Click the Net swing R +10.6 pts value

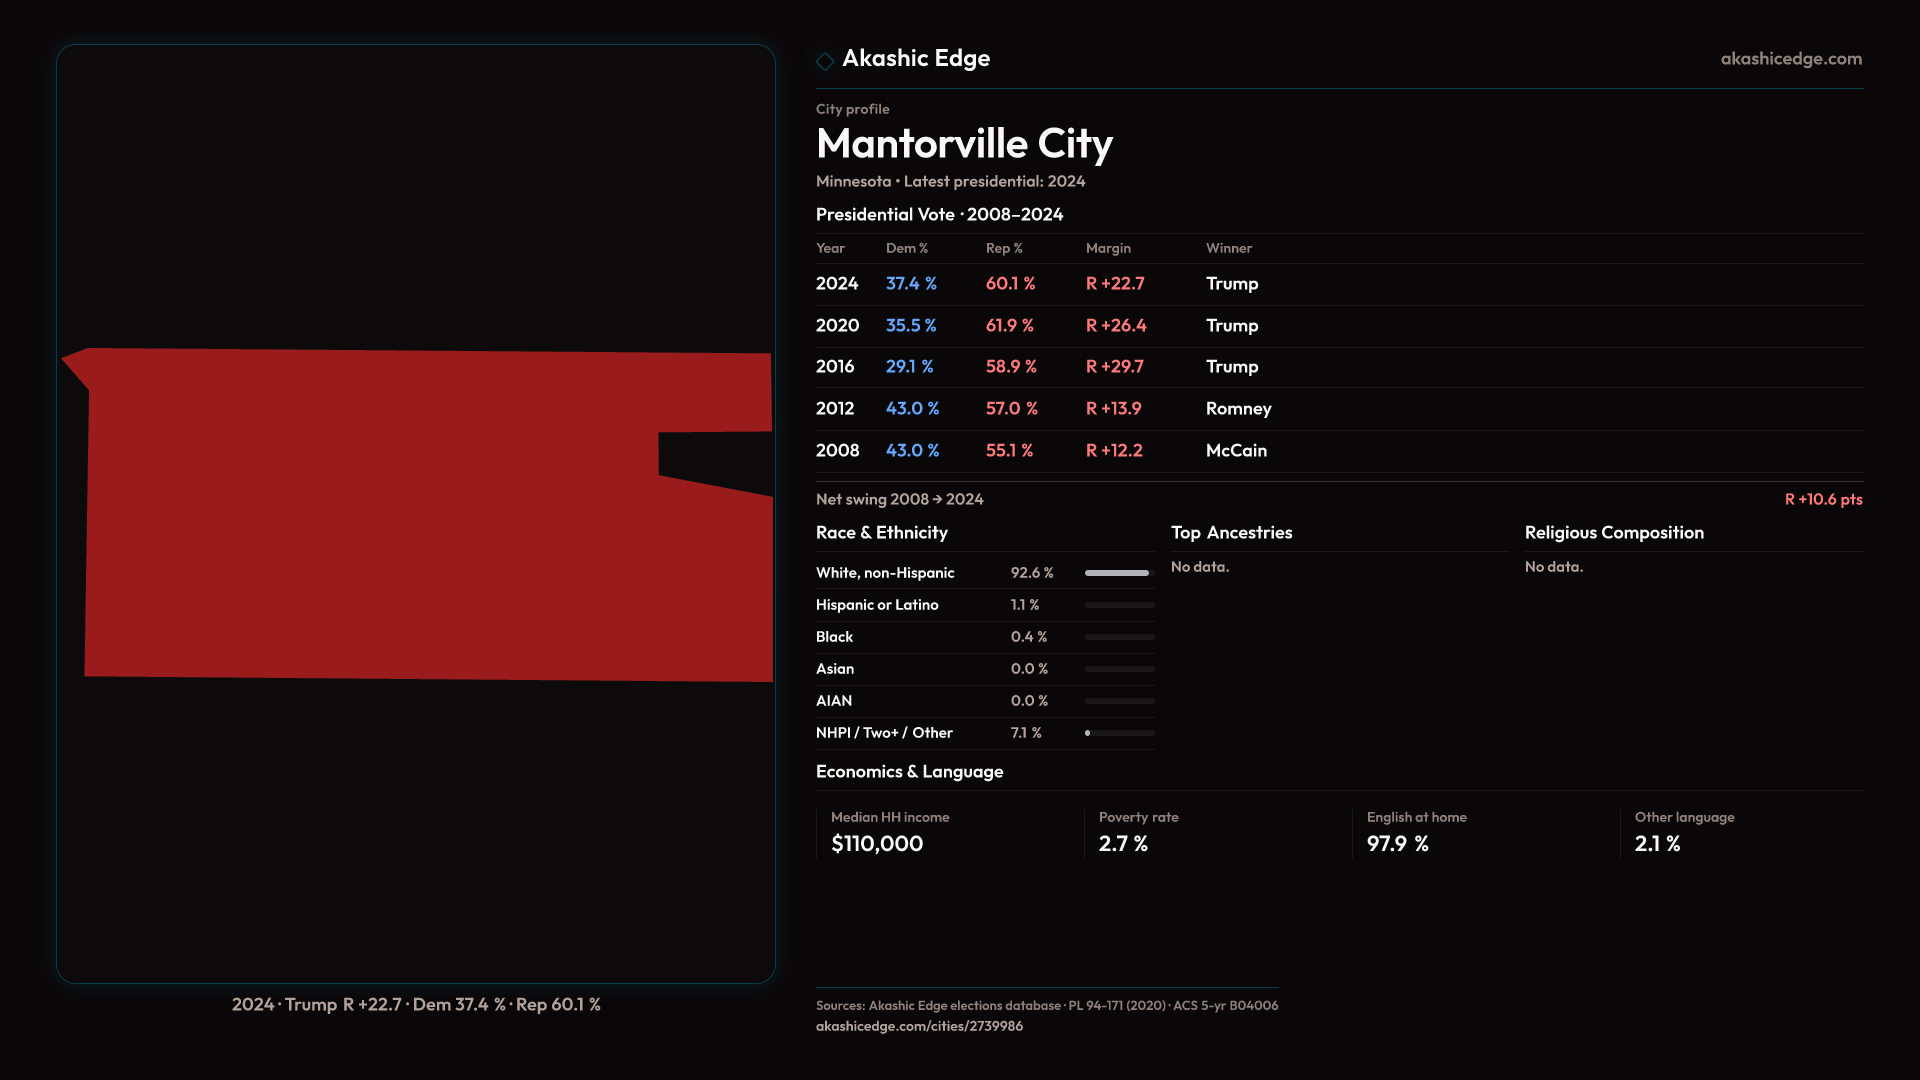1822,499
